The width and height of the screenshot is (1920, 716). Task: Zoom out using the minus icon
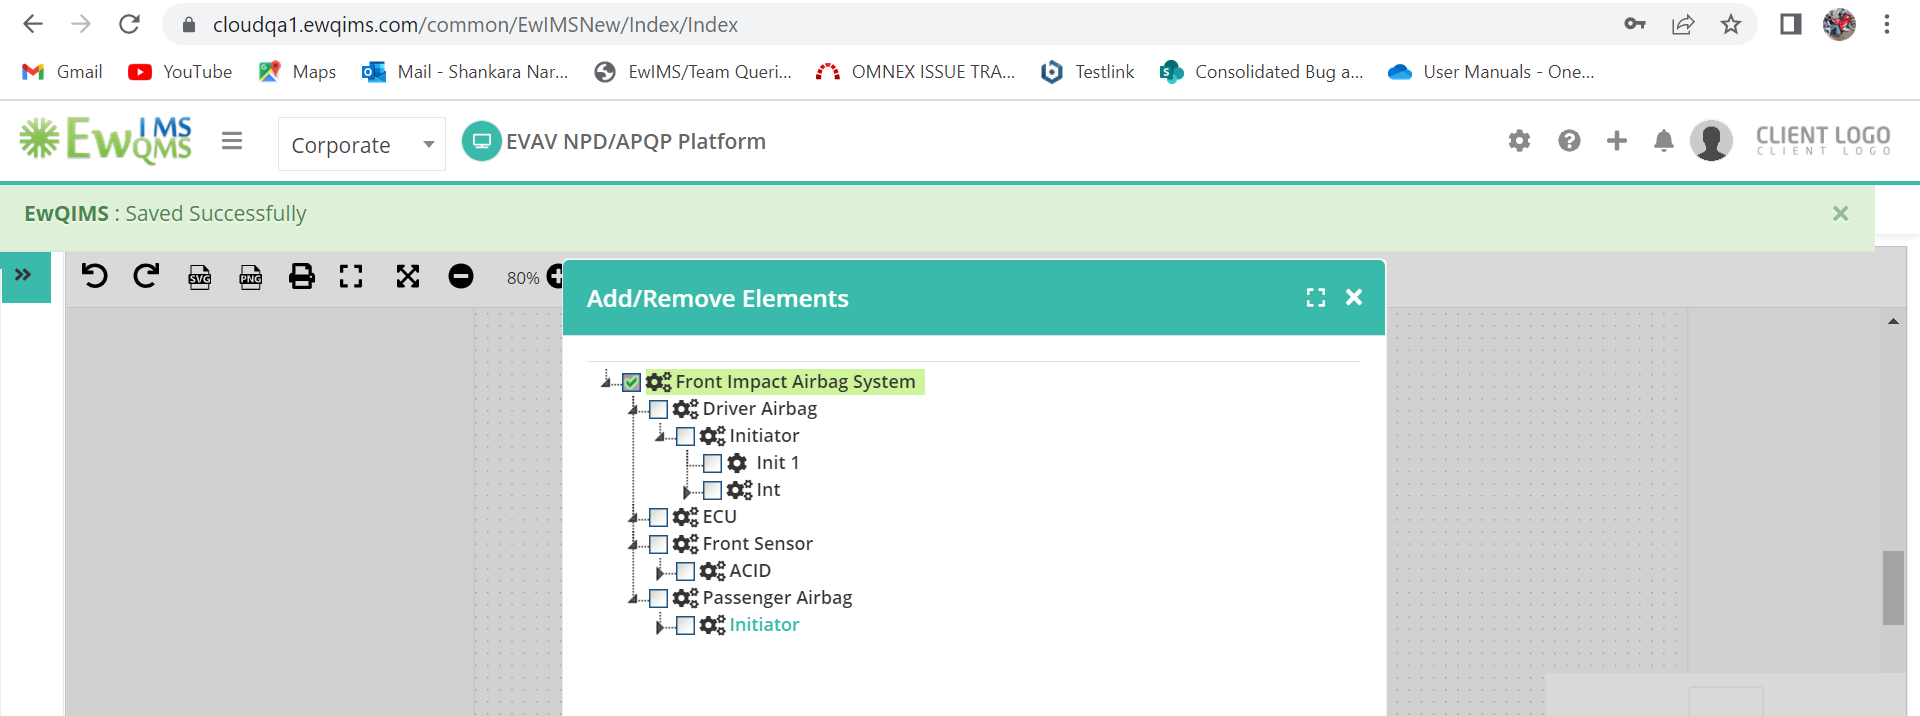pos(461,276)
